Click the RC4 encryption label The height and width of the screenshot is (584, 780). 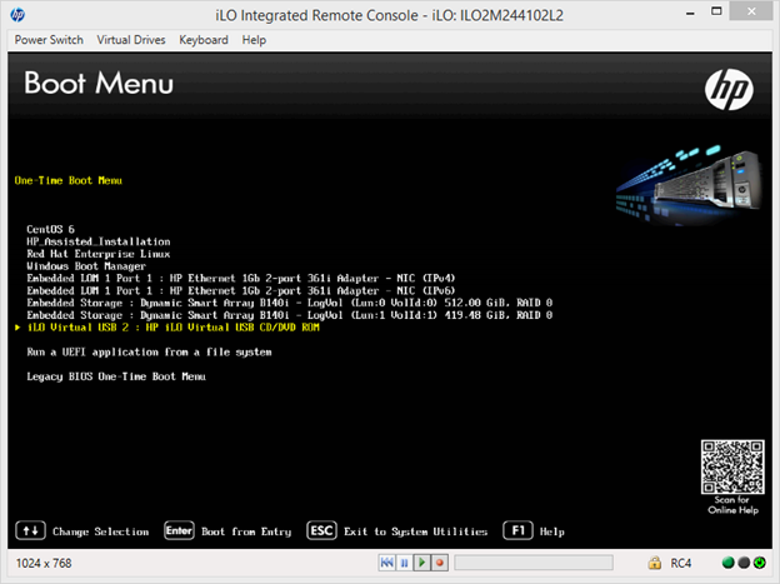681,563
